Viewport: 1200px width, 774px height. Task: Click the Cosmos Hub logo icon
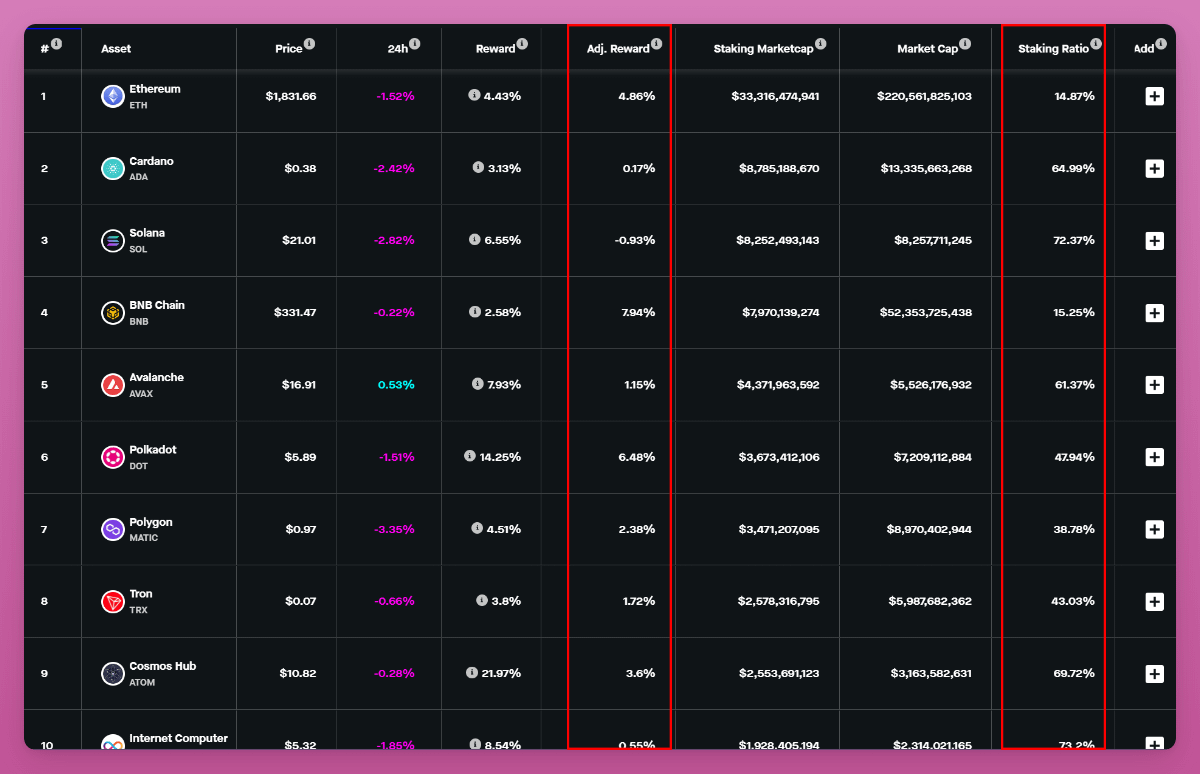tap(113, 674)
